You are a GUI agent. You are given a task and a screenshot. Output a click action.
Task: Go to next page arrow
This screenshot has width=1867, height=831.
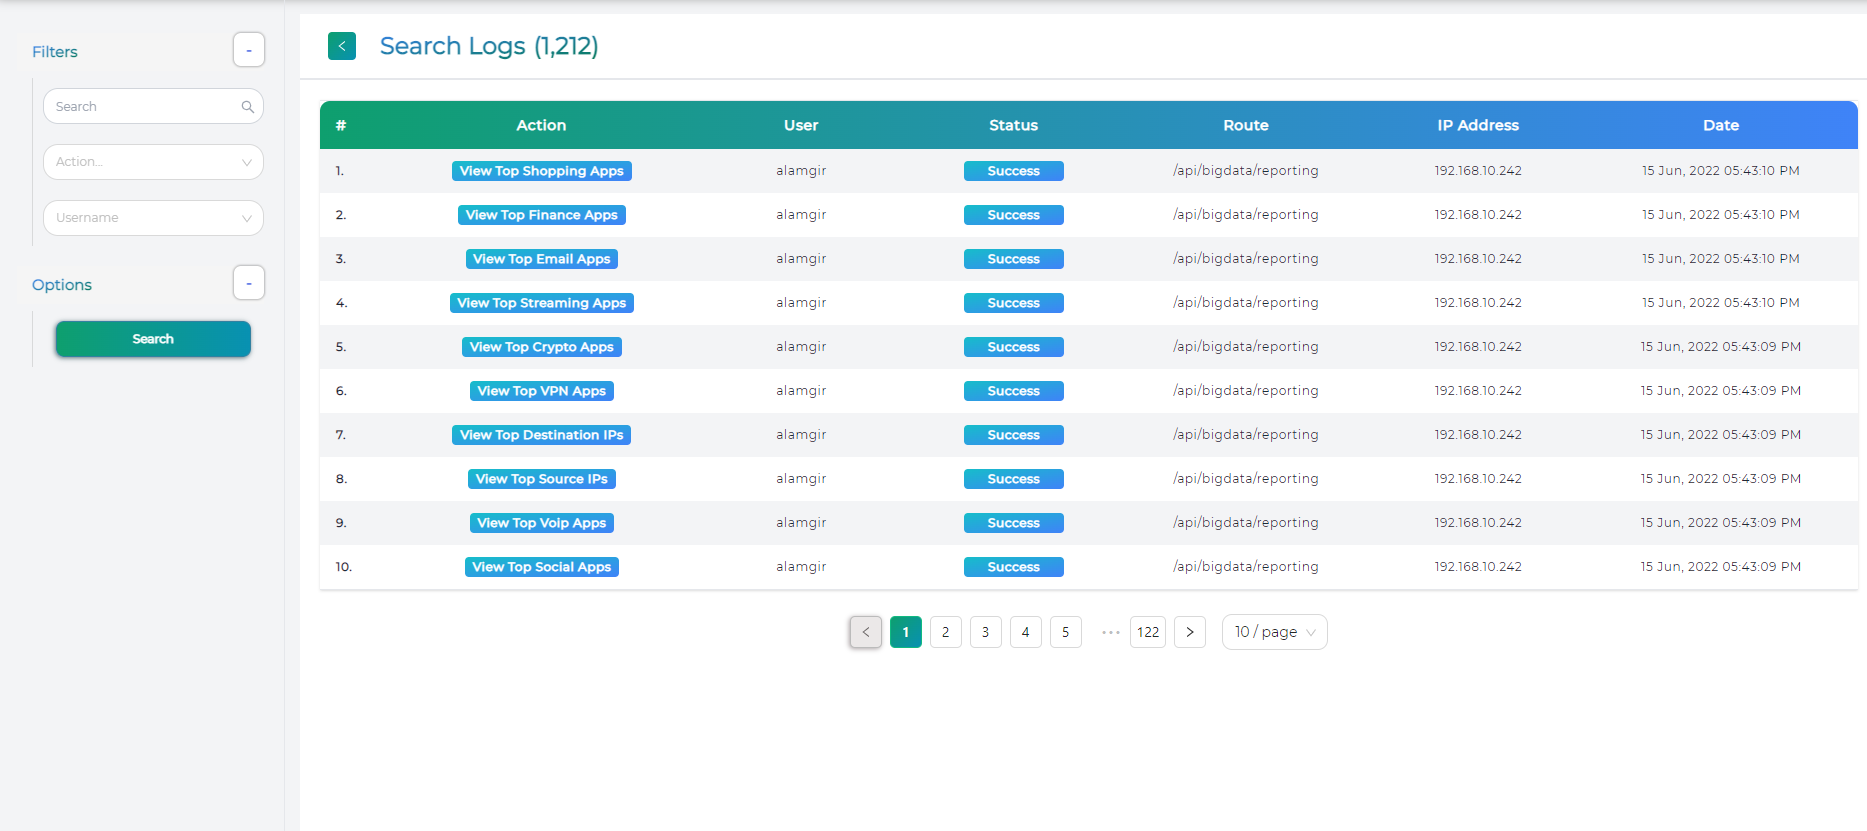tap(1189, 632)
